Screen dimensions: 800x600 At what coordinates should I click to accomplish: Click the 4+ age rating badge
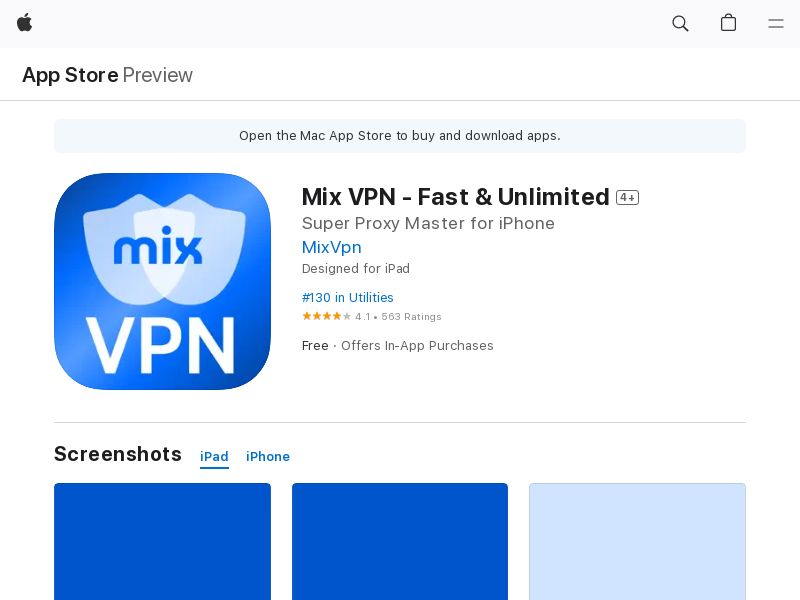(627, 197)
